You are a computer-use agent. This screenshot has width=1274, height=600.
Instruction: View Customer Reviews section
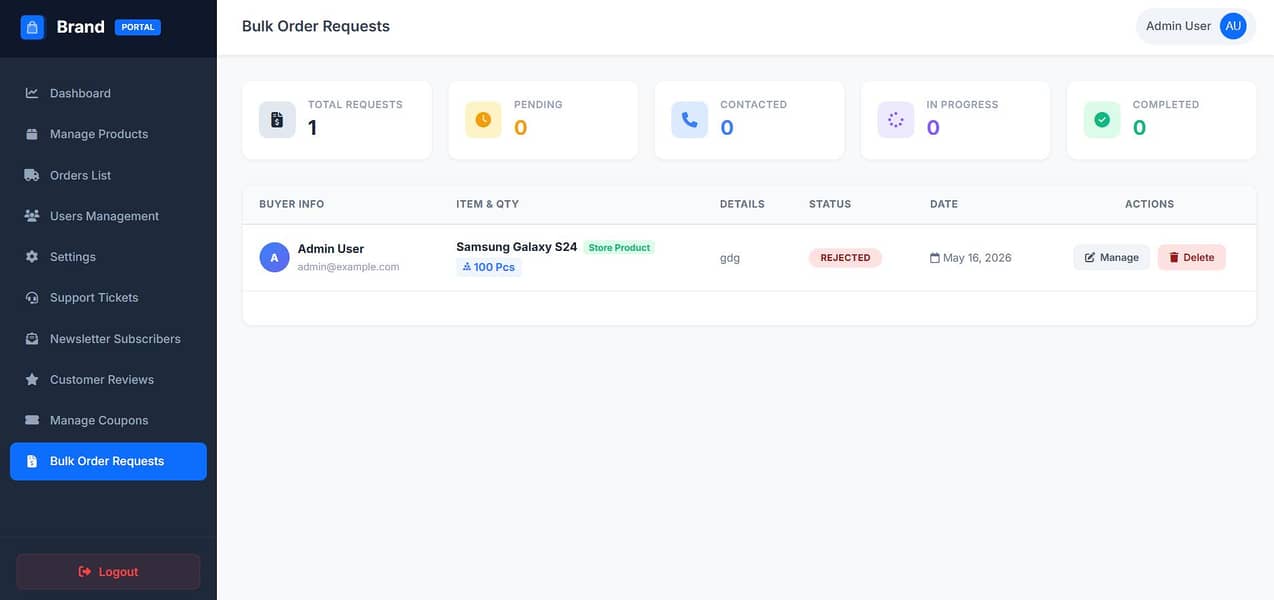pos(108,380)
